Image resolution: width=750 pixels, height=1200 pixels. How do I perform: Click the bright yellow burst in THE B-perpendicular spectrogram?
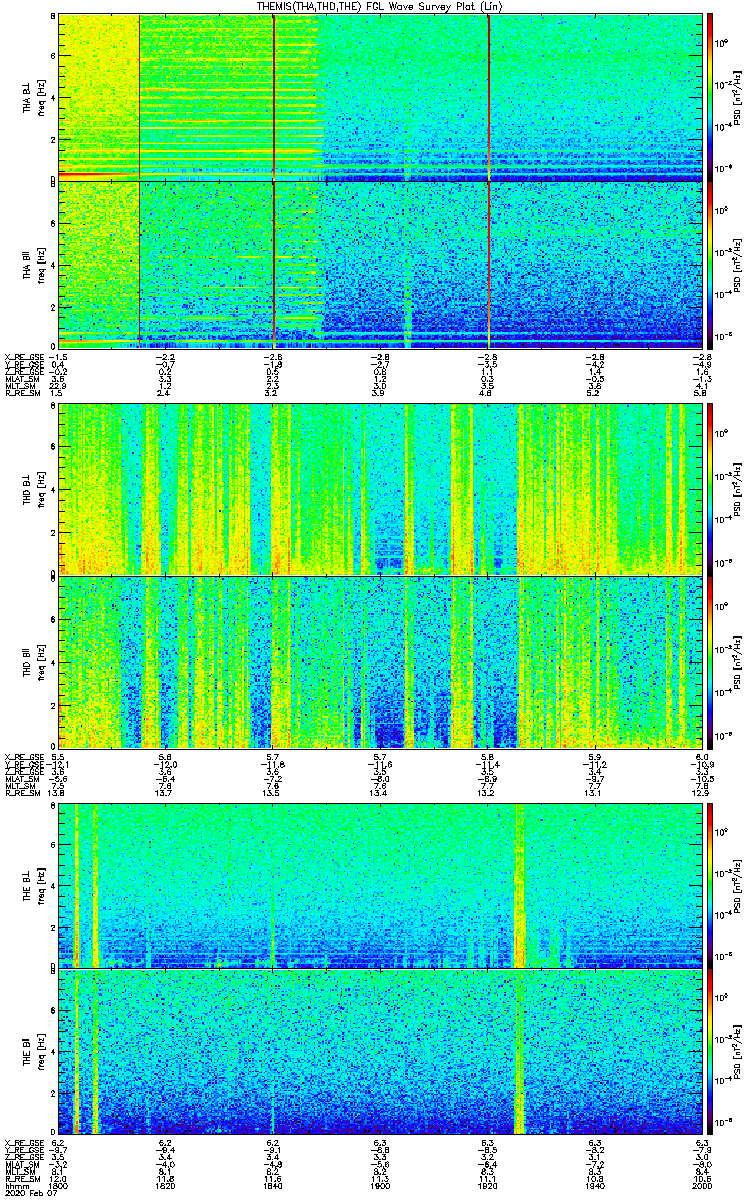519,885
